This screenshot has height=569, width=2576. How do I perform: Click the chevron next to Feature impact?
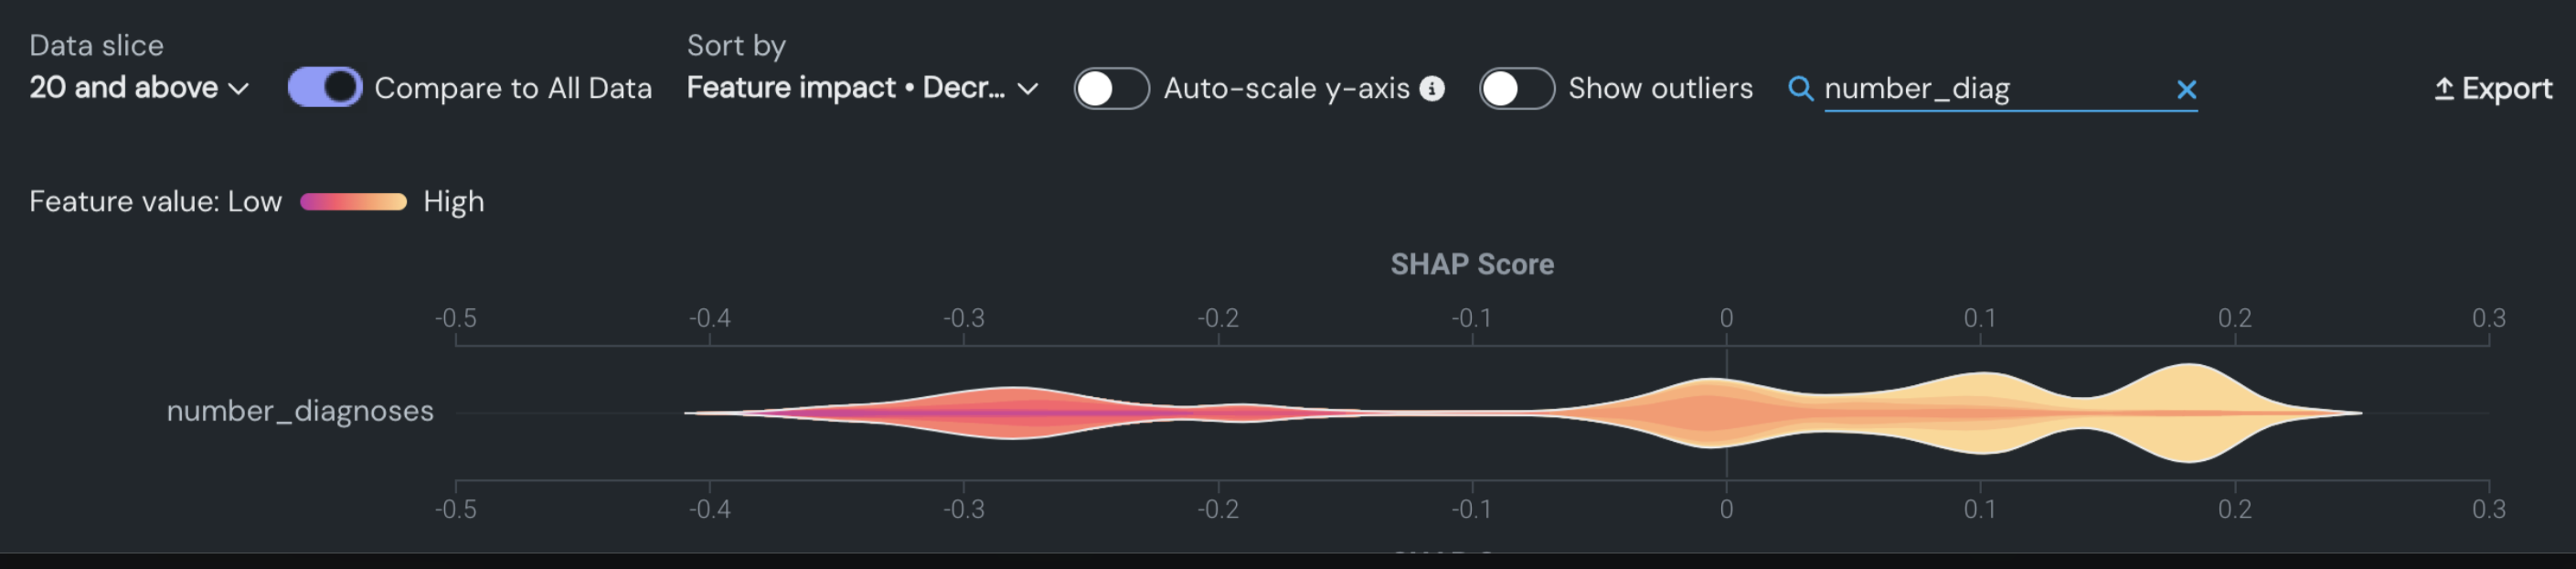point(1027,89)
